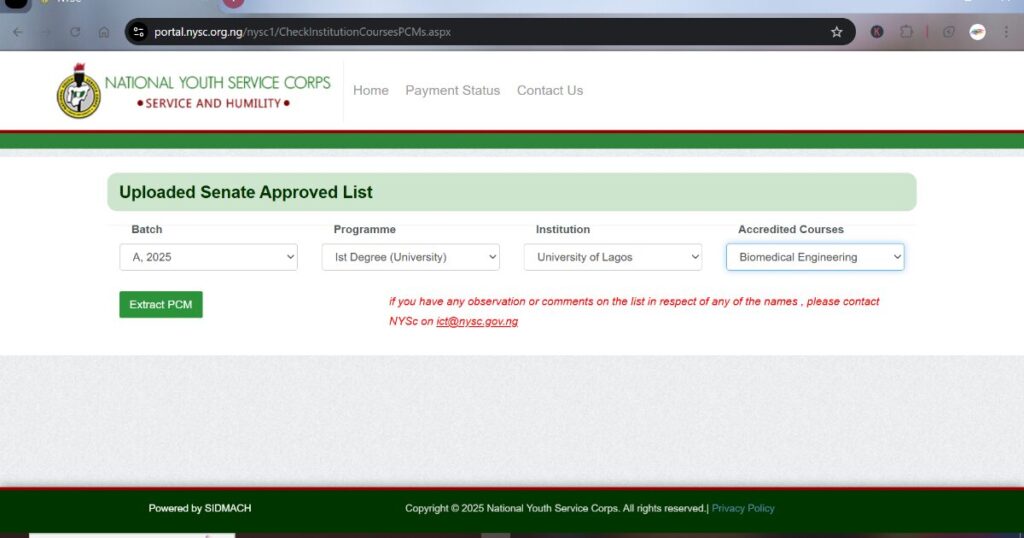Viewport: 1024px width, 538px height.
Task: Bookmark this page with the star icon
Action: tap(837, 32)
